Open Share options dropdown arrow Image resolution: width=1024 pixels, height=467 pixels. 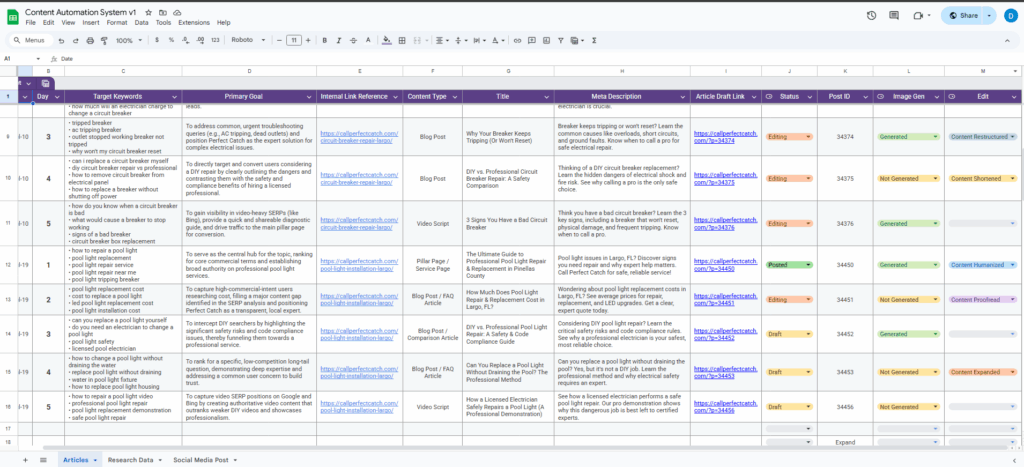[x=989, y=16]
